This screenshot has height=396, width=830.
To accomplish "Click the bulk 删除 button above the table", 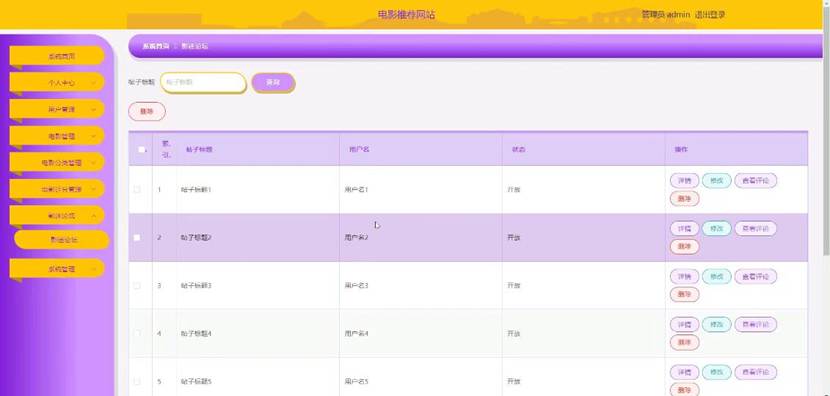I will pyautogui.click(x=147, y=111).
